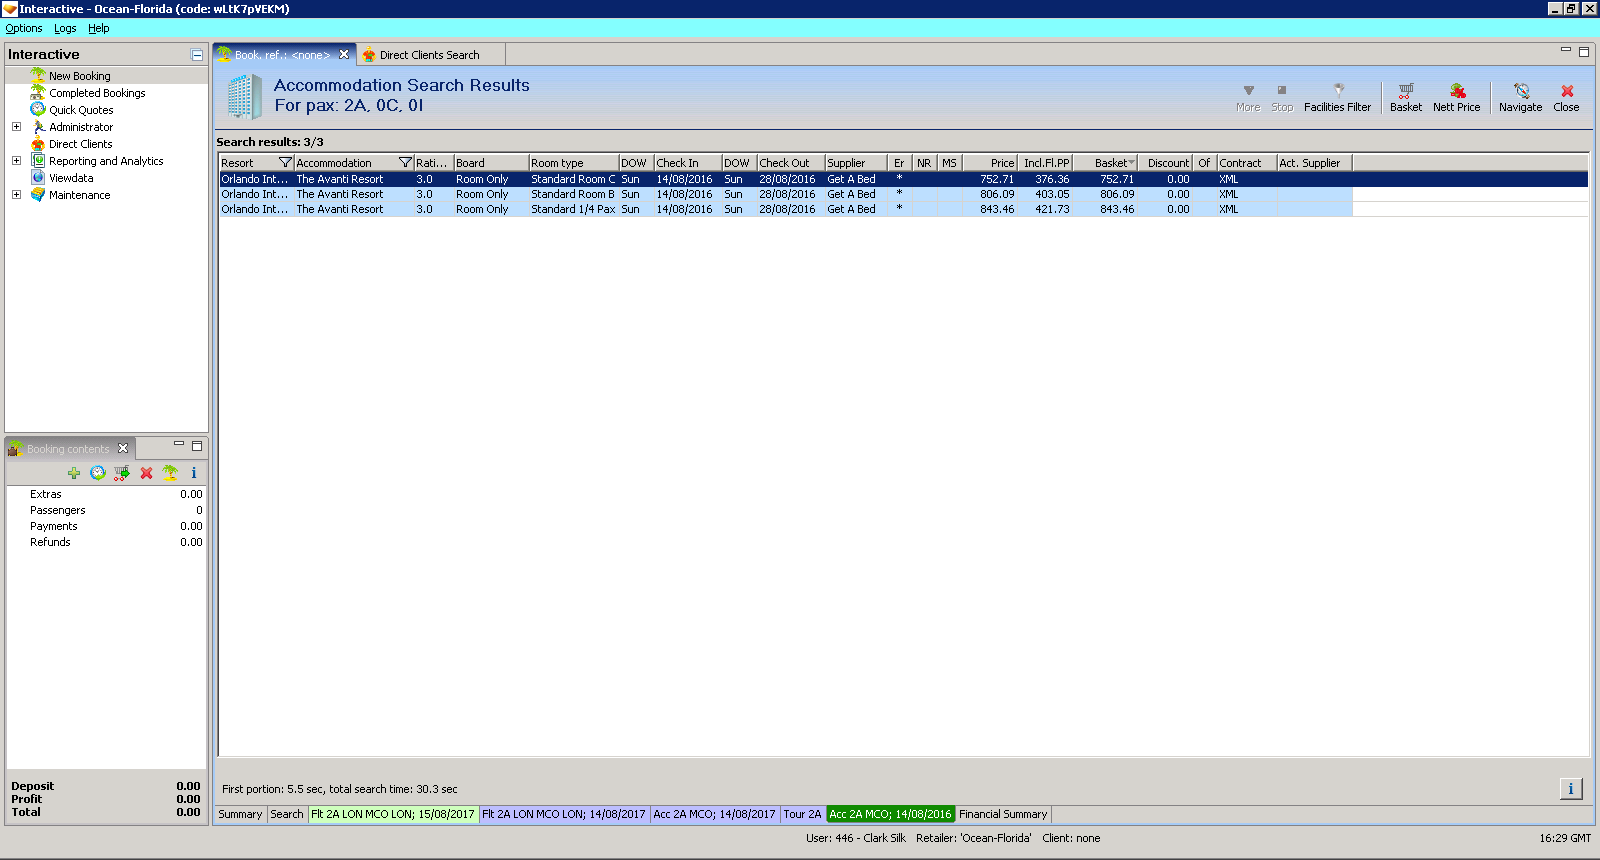Select the Extras row in Booking contents
Screen dimensions: 1600x860
106,494
